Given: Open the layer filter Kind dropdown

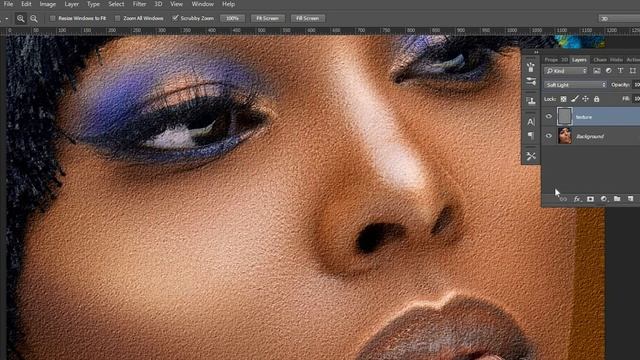Looking at the screenshot, I should (x=565, y=71).
